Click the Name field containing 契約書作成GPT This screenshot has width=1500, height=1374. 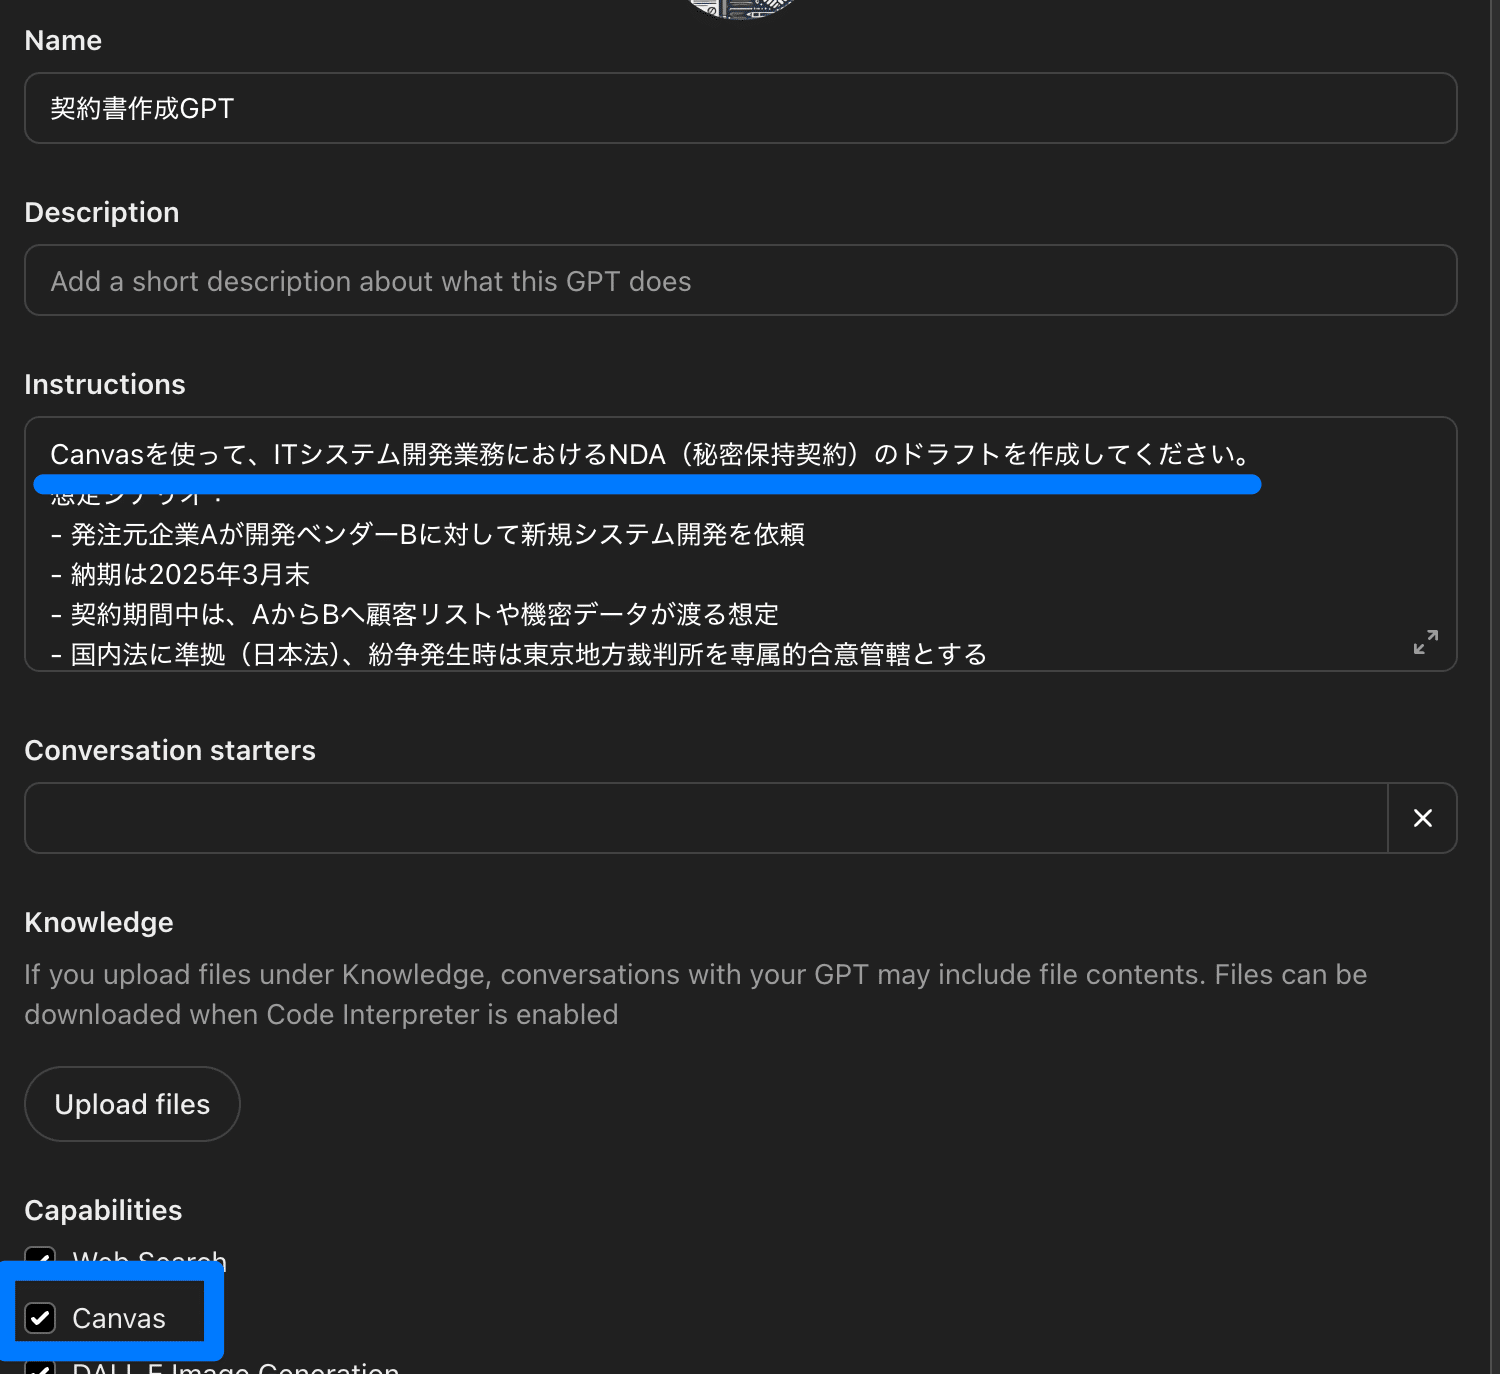click(740, 108)
